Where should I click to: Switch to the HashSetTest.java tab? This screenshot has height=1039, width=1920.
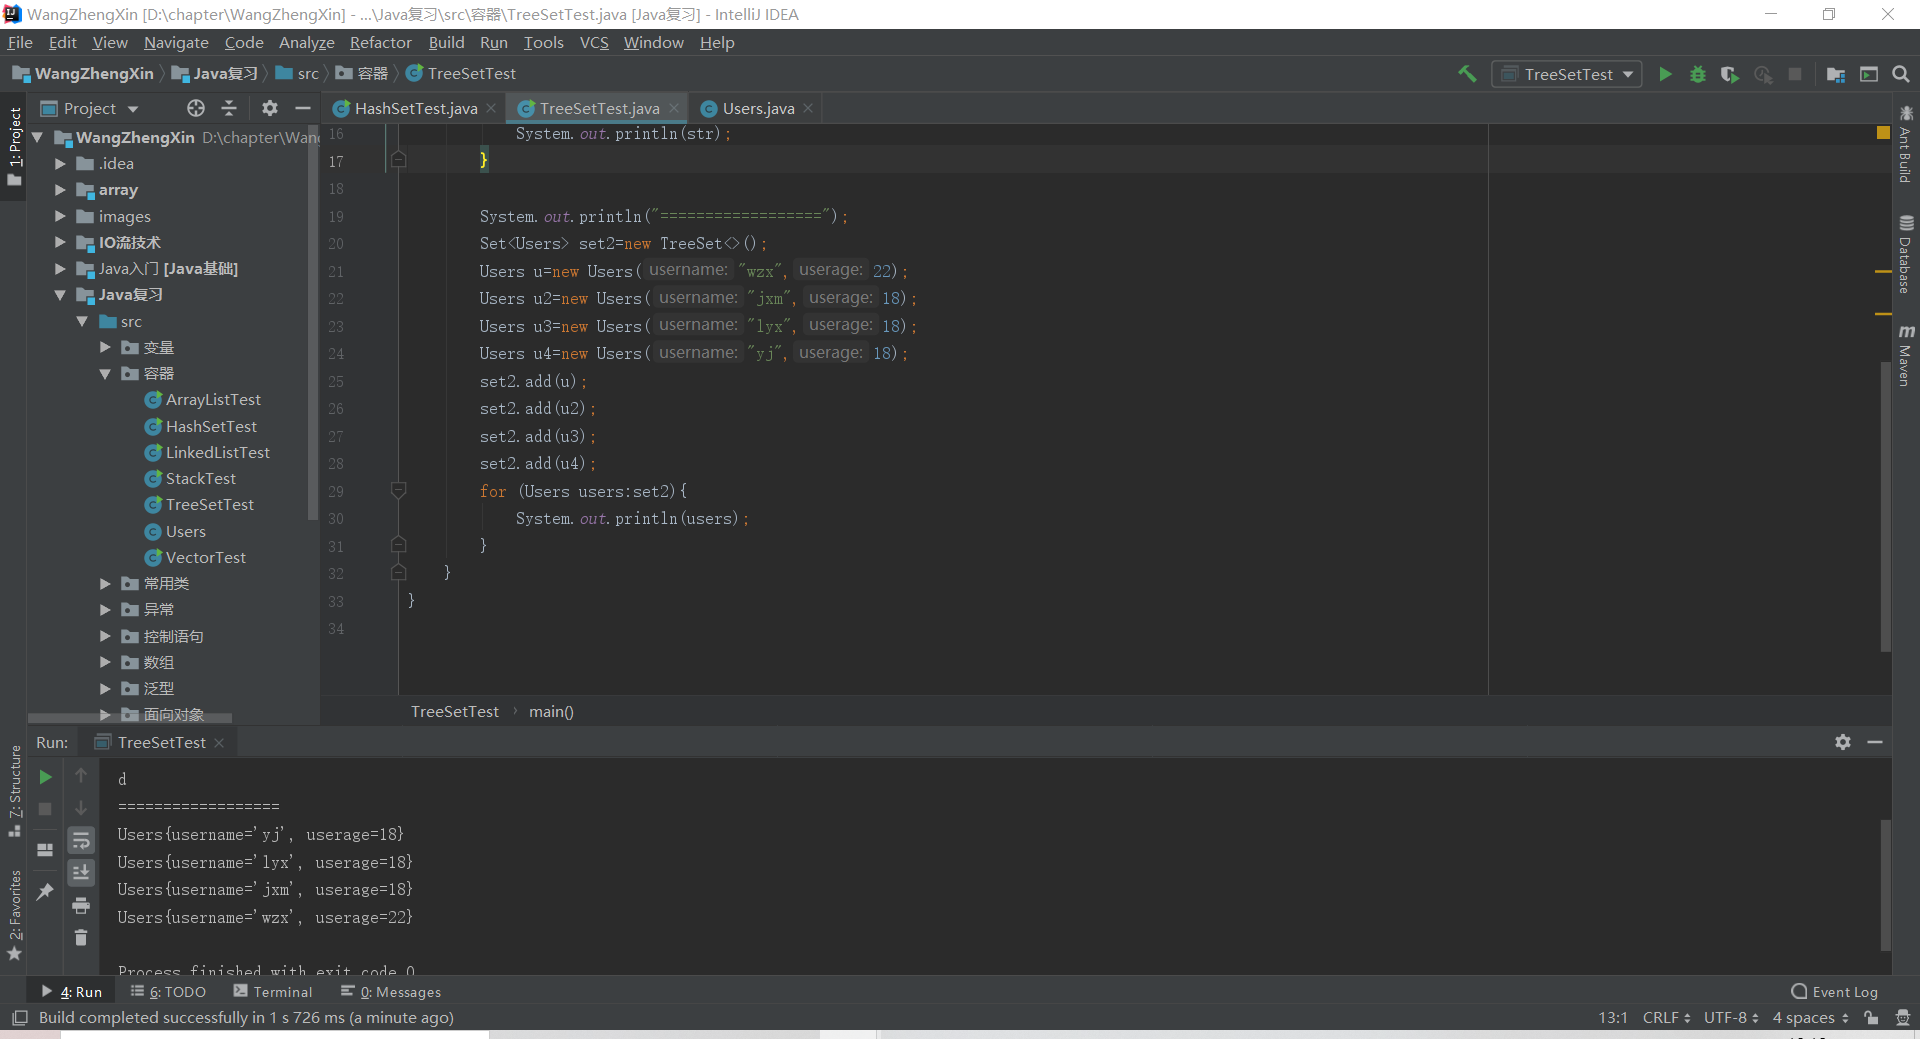tap(416, 108)
